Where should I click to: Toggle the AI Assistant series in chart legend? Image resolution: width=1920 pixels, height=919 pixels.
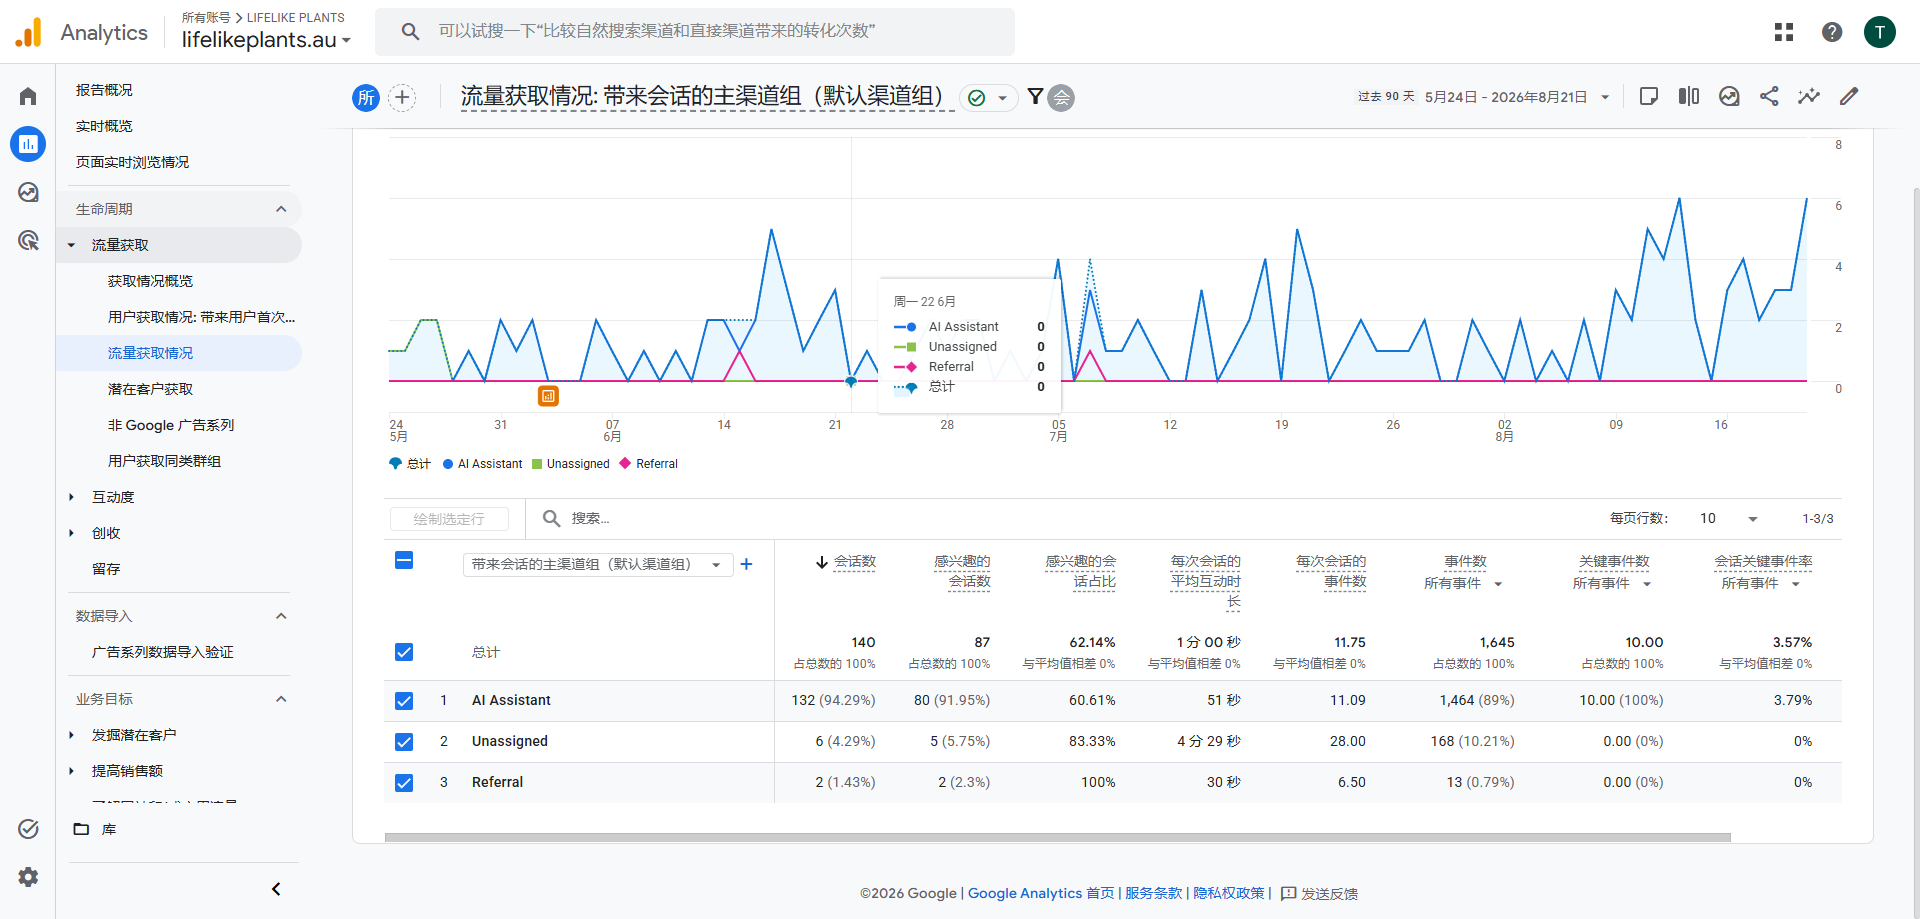(483, 464)
